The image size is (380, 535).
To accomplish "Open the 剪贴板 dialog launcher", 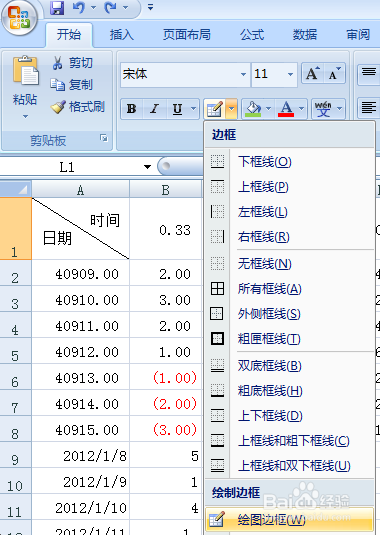I will click(x=104, y=138).
